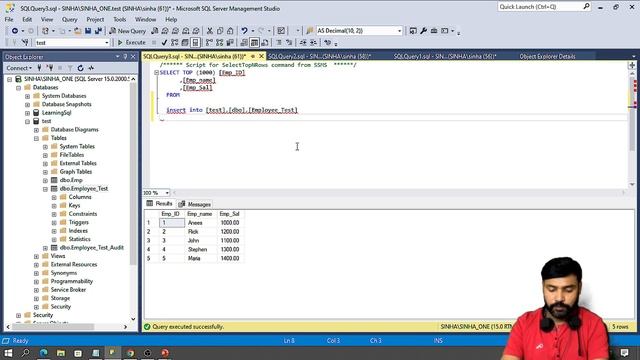Open the Connect dropdown in Object Explorer
Viewport: 640px width, 360px height.
tap(19, 68)
